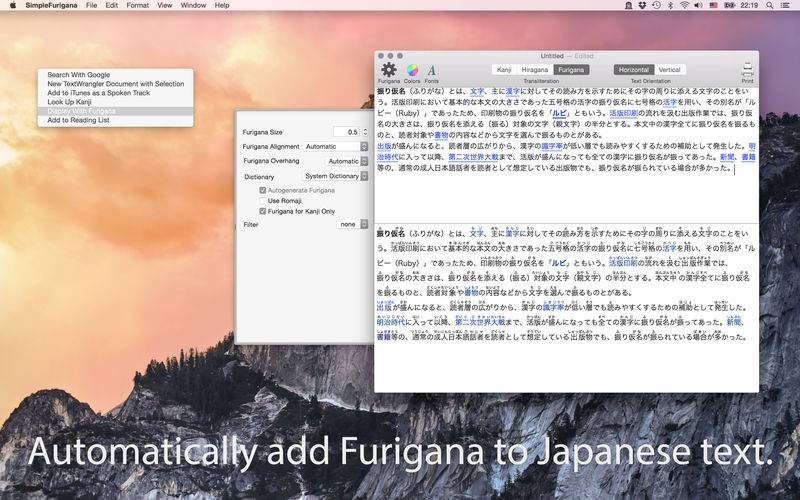The width and height of the screenshot is (800, 500).
Task: Click the Wi-Fi status icon
Action: tap(683, 5)
